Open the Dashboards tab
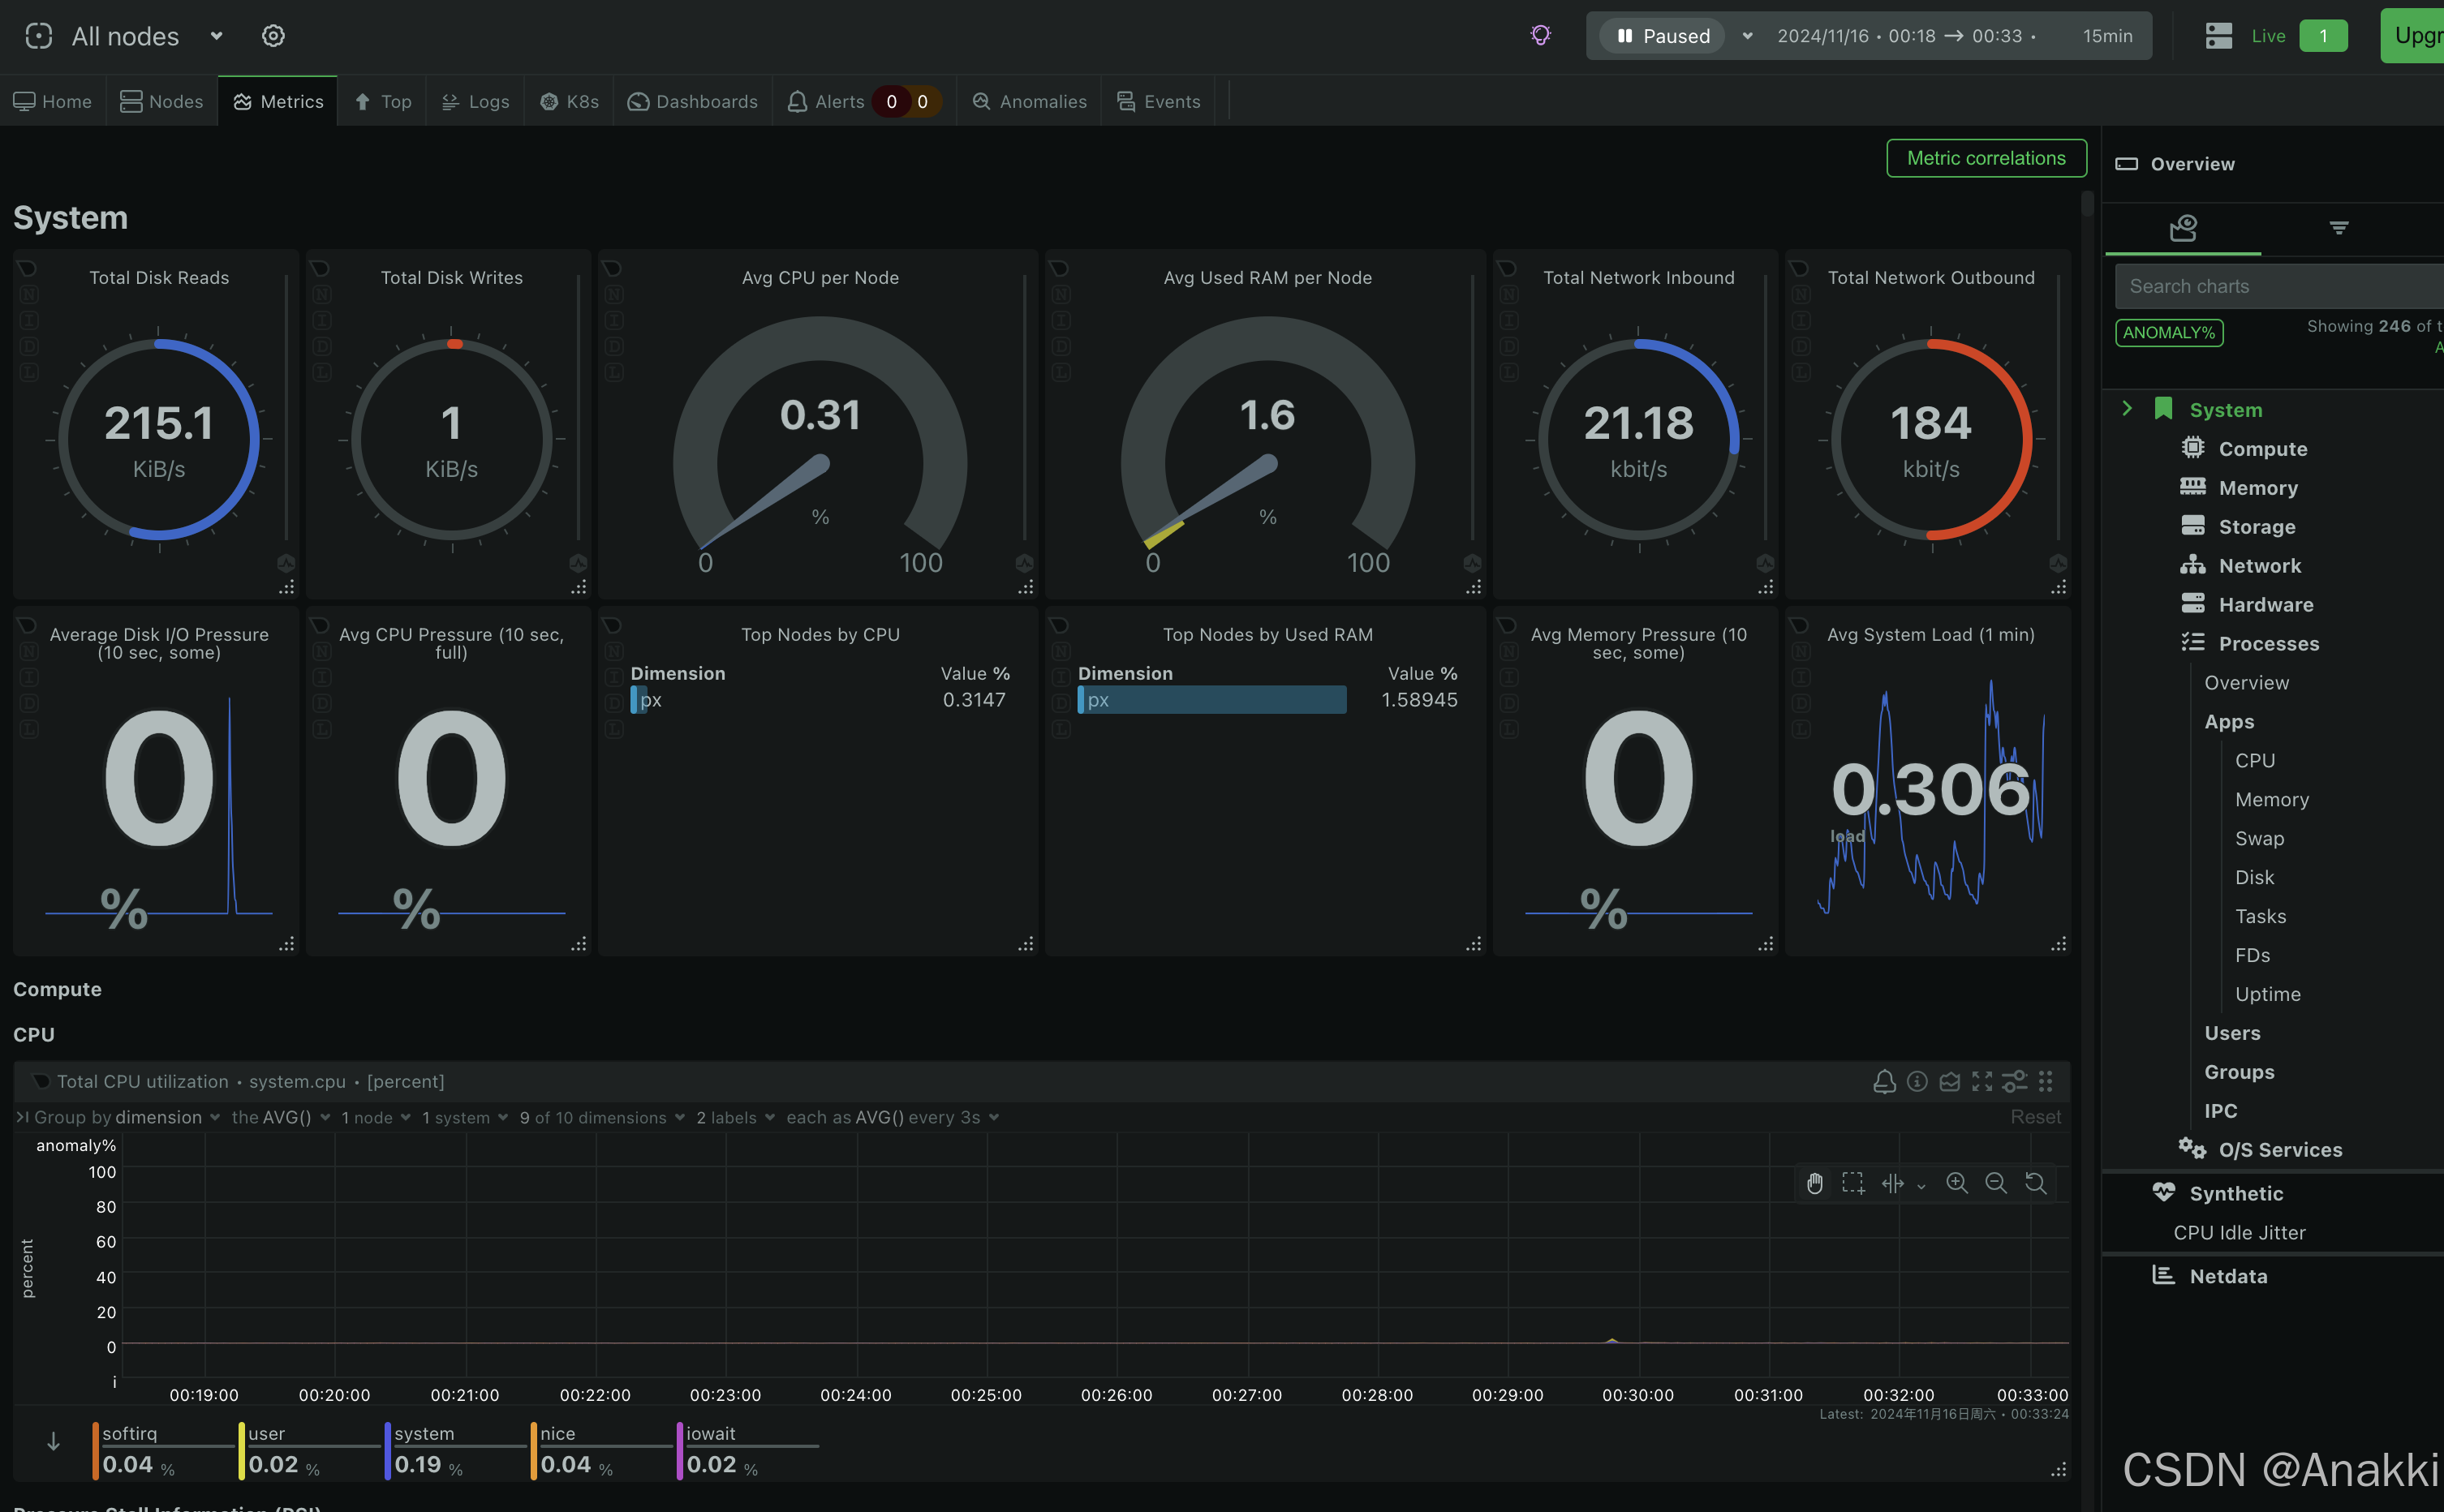Viewport: 2444px width, 1512px height. pyautogui.click(x=693, y=101)
